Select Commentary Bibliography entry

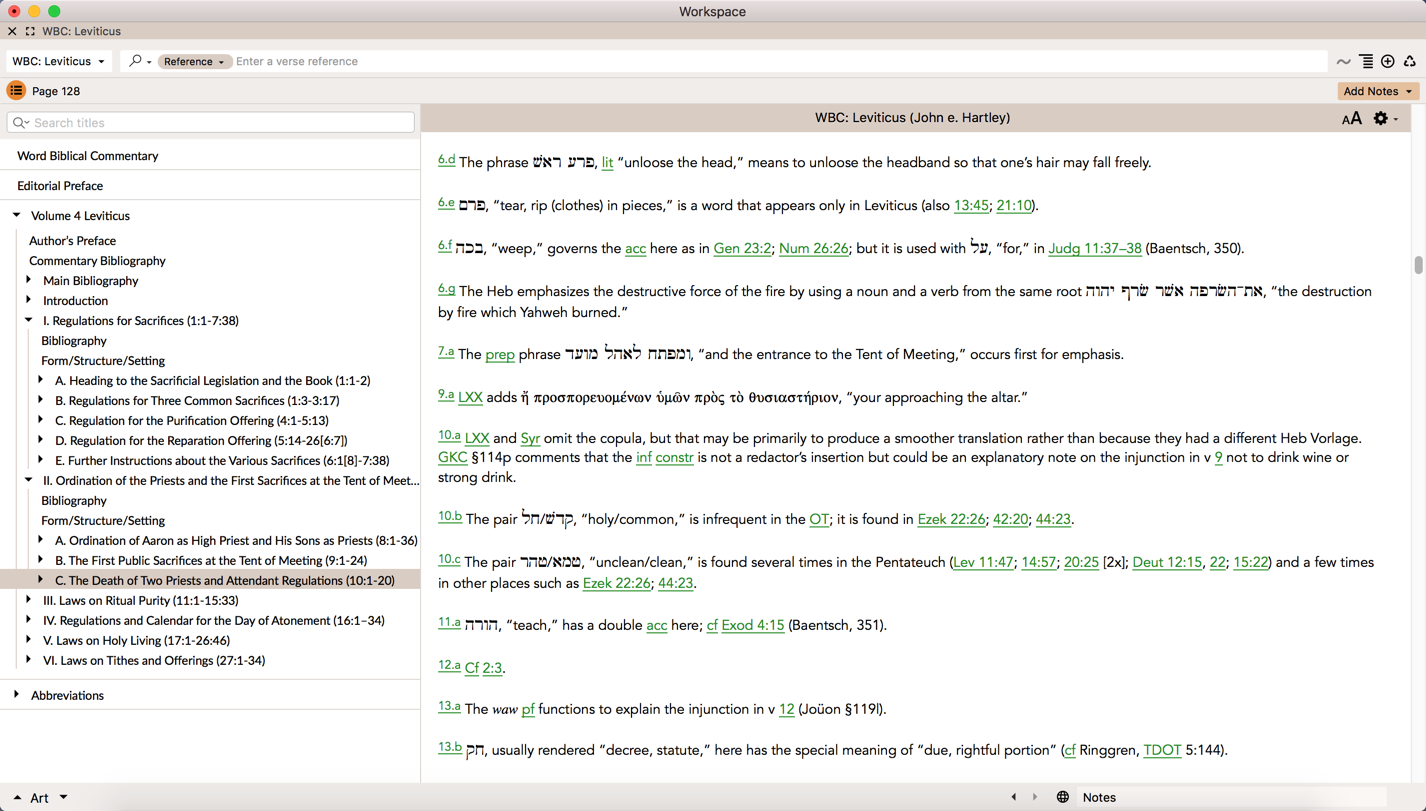tap(97, 261)
